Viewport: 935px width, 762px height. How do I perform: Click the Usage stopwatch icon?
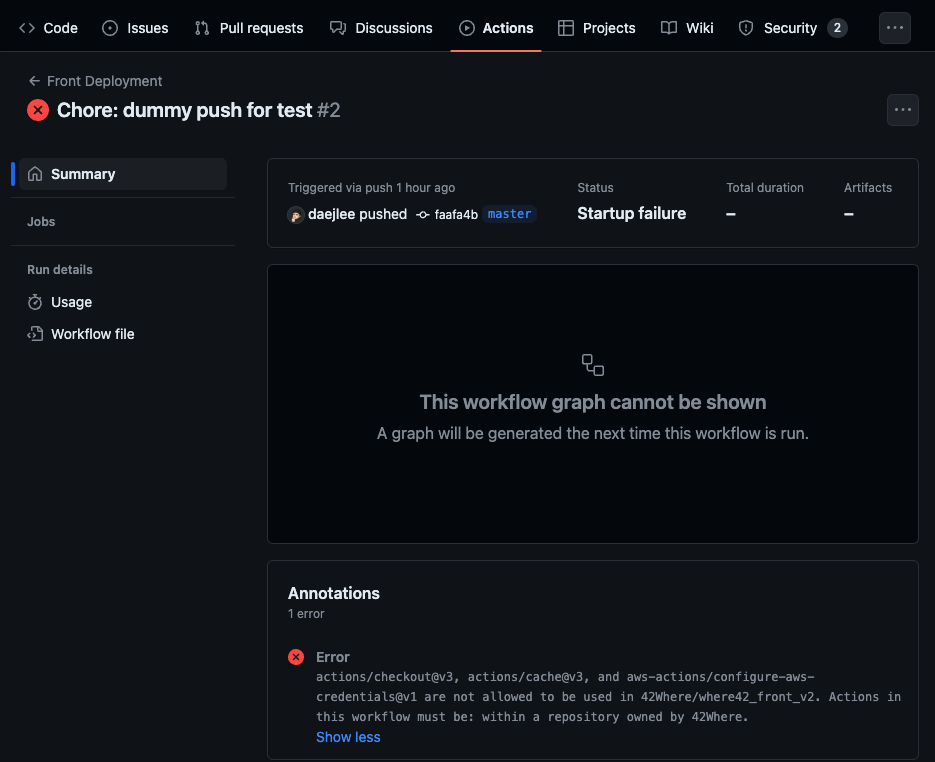(35, 302)
